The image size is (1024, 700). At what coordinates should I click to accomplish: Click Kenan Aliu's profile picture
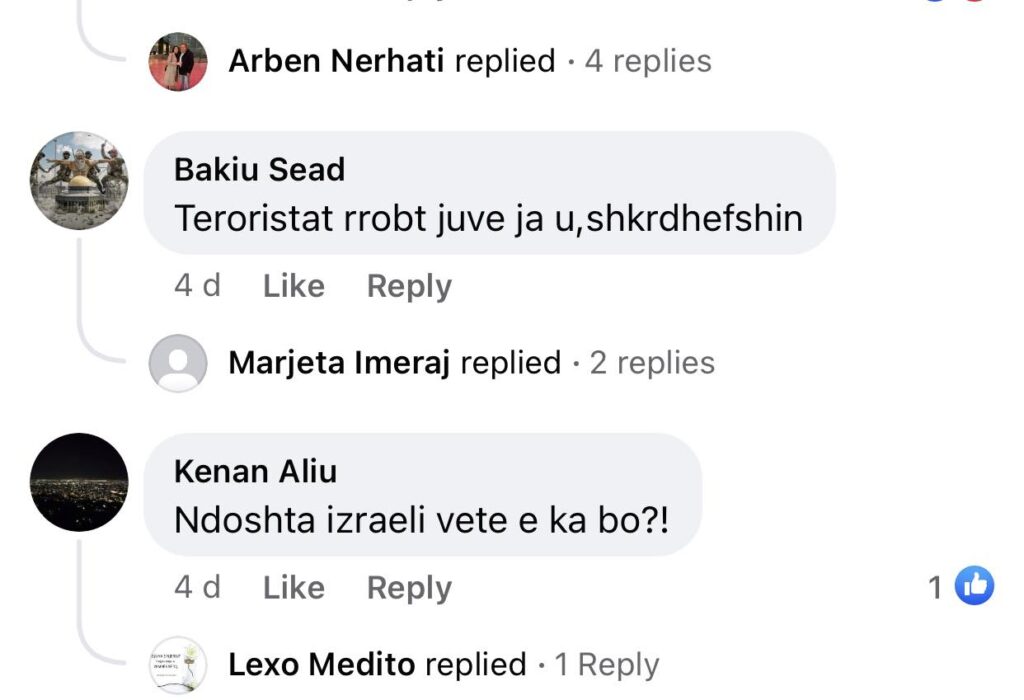[79, 482]
